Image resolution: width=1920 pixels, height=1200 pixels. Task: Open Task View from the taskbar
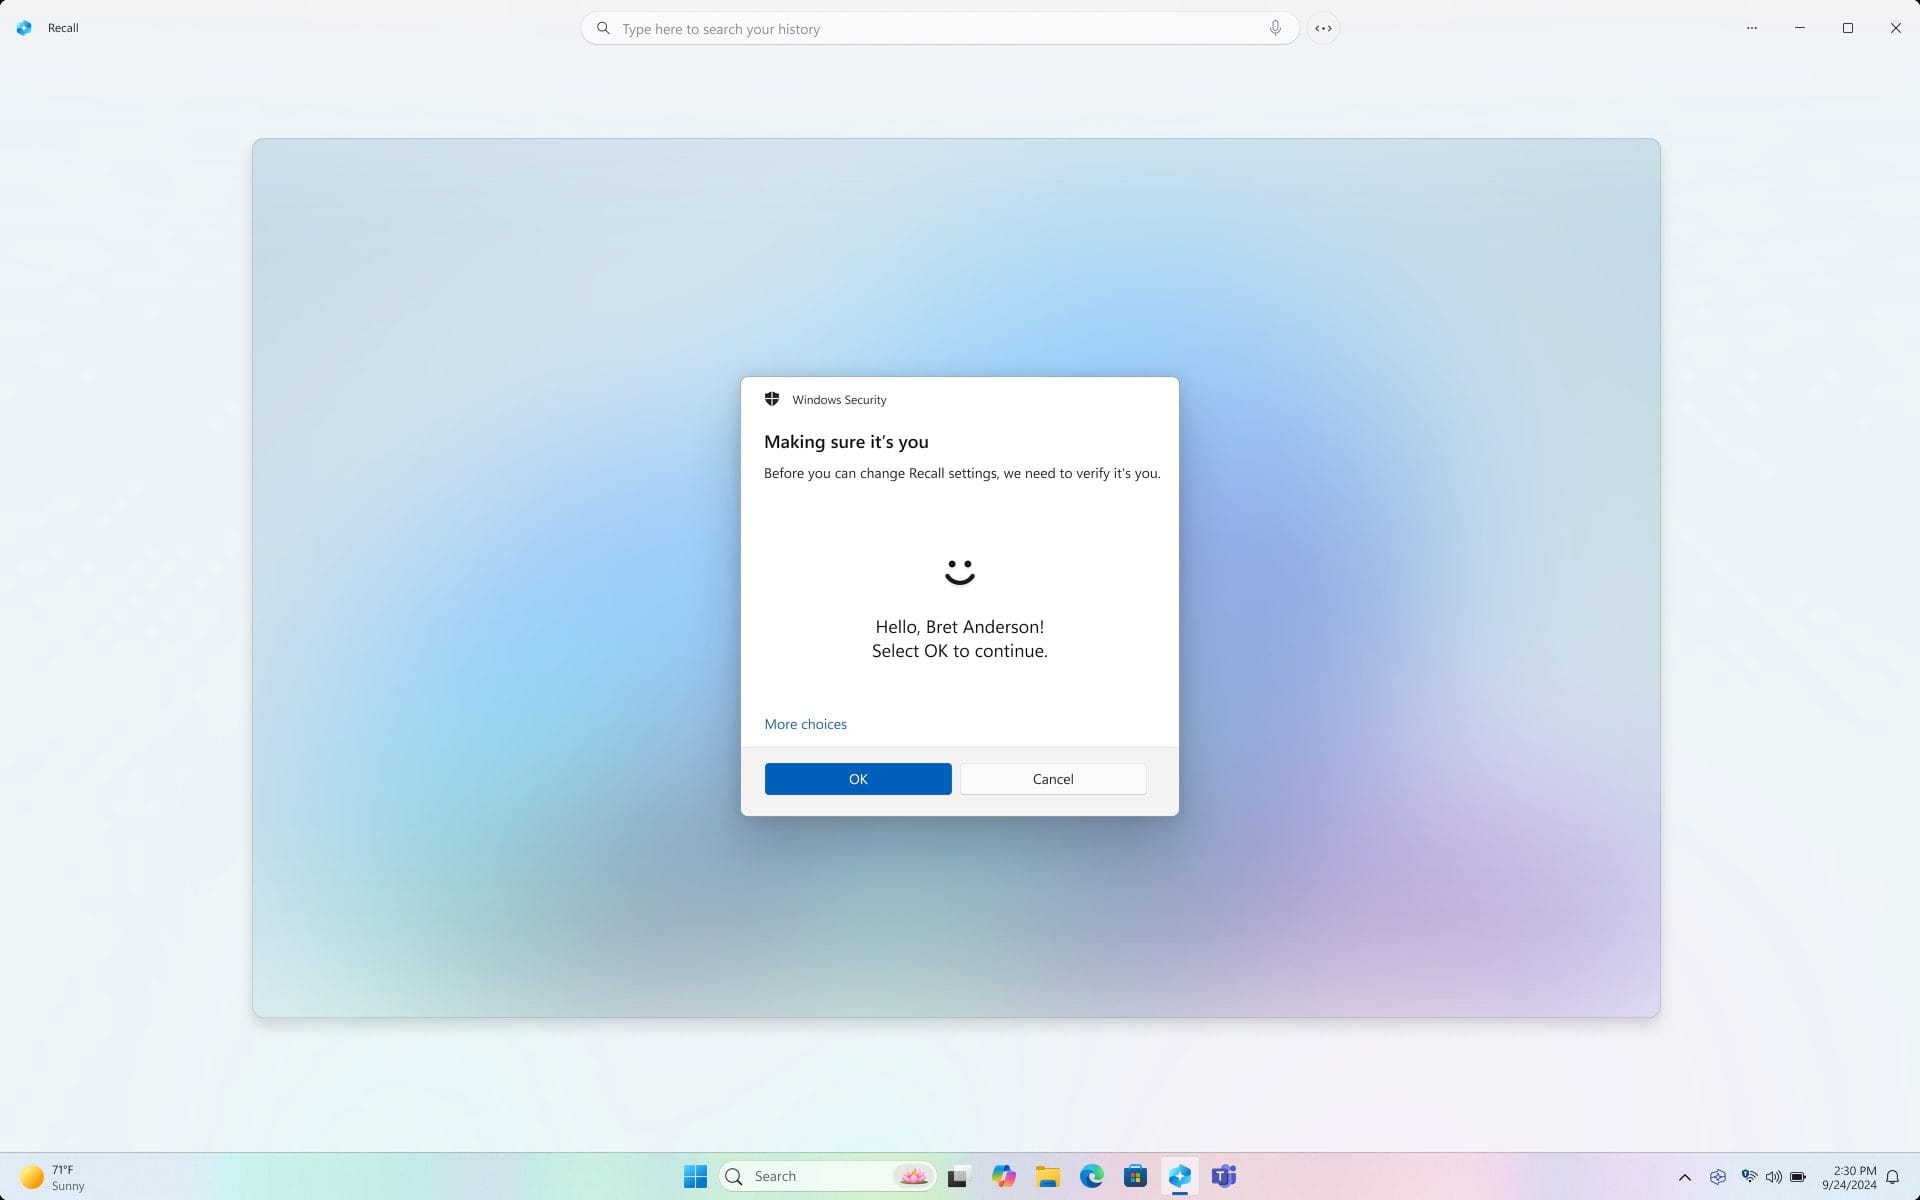pyautogui.click(x=959, y=1176)
